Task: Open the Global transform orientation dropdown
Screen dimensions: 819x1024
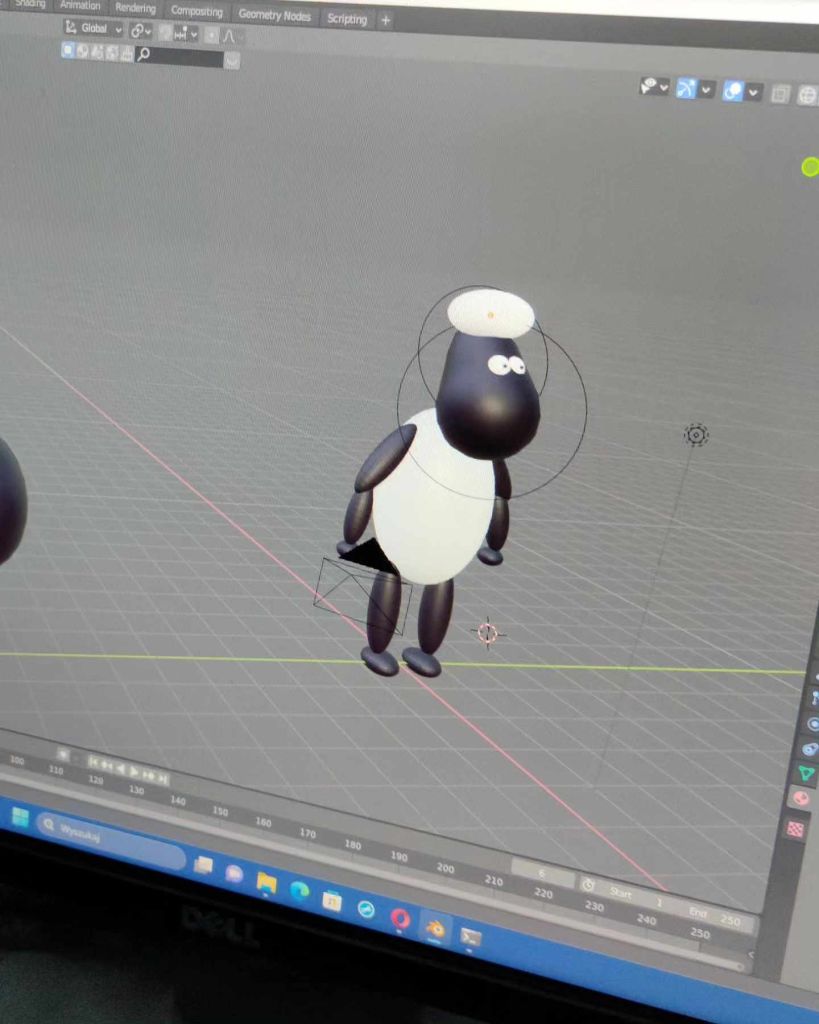Action: pyautogui.click(x=93, y=28)
